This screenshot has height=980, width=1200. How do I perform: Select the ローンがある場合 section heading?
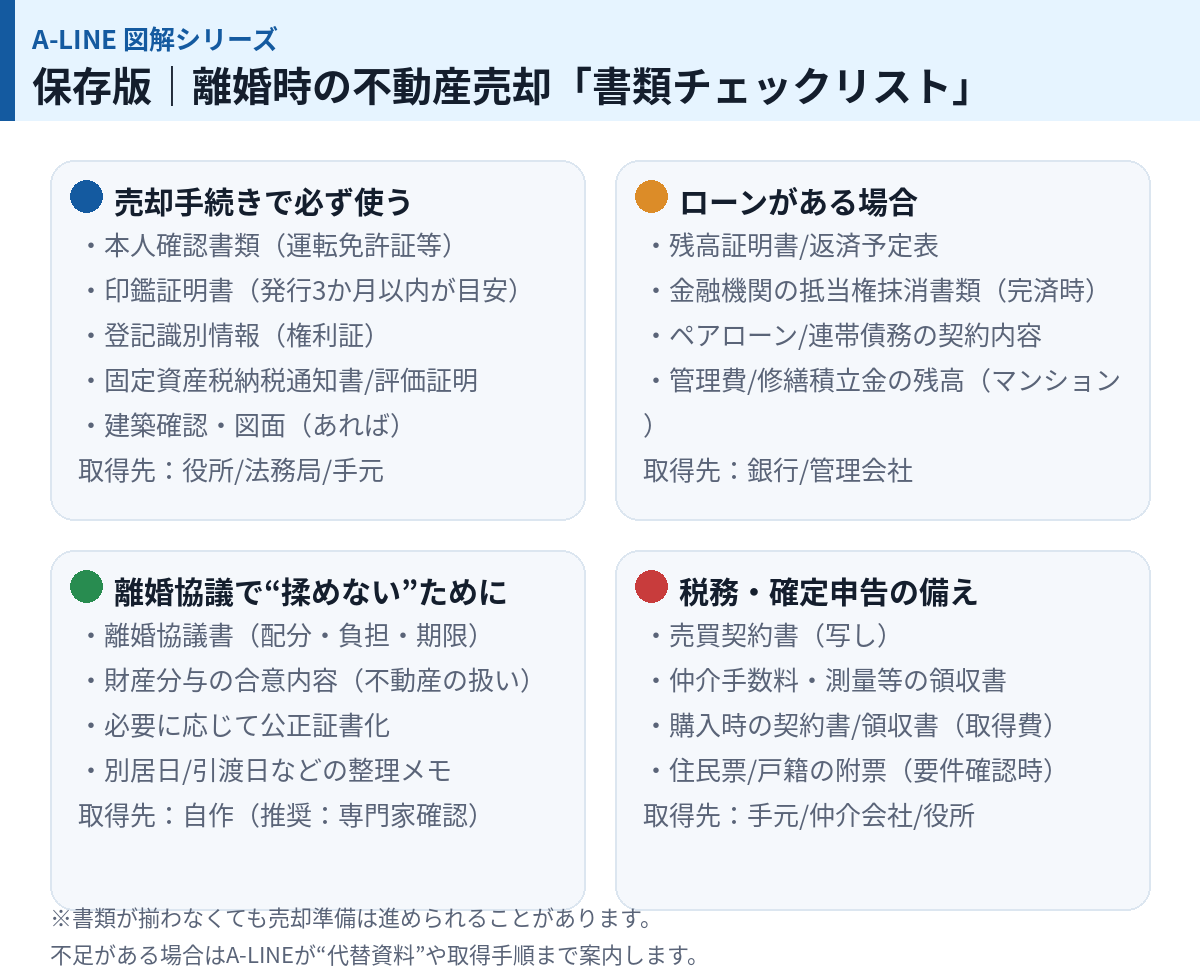pyautogui.click(x=798, y=202)
